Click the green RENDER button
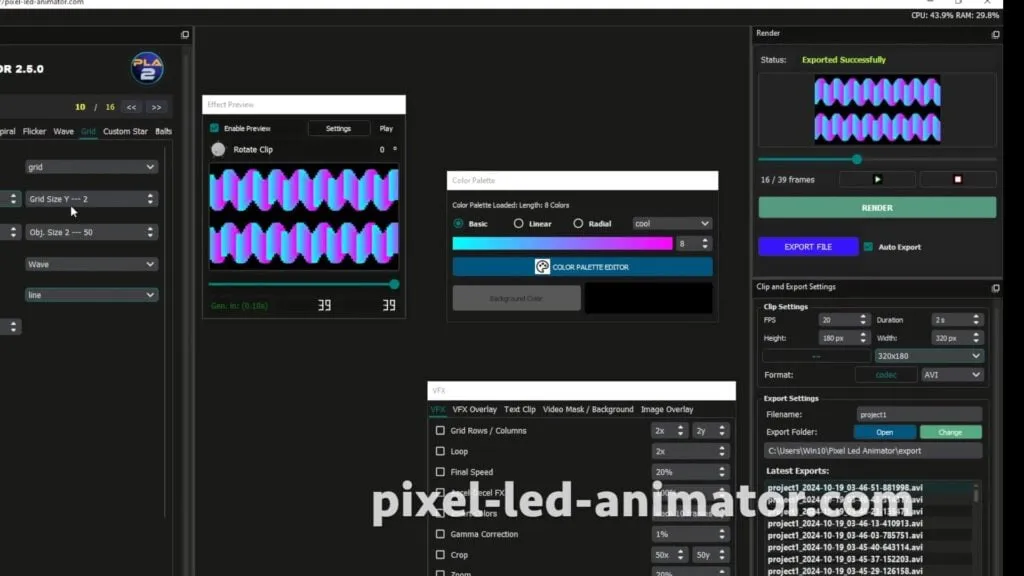Viewport: 1024px width, 576px height. point(877,208)
